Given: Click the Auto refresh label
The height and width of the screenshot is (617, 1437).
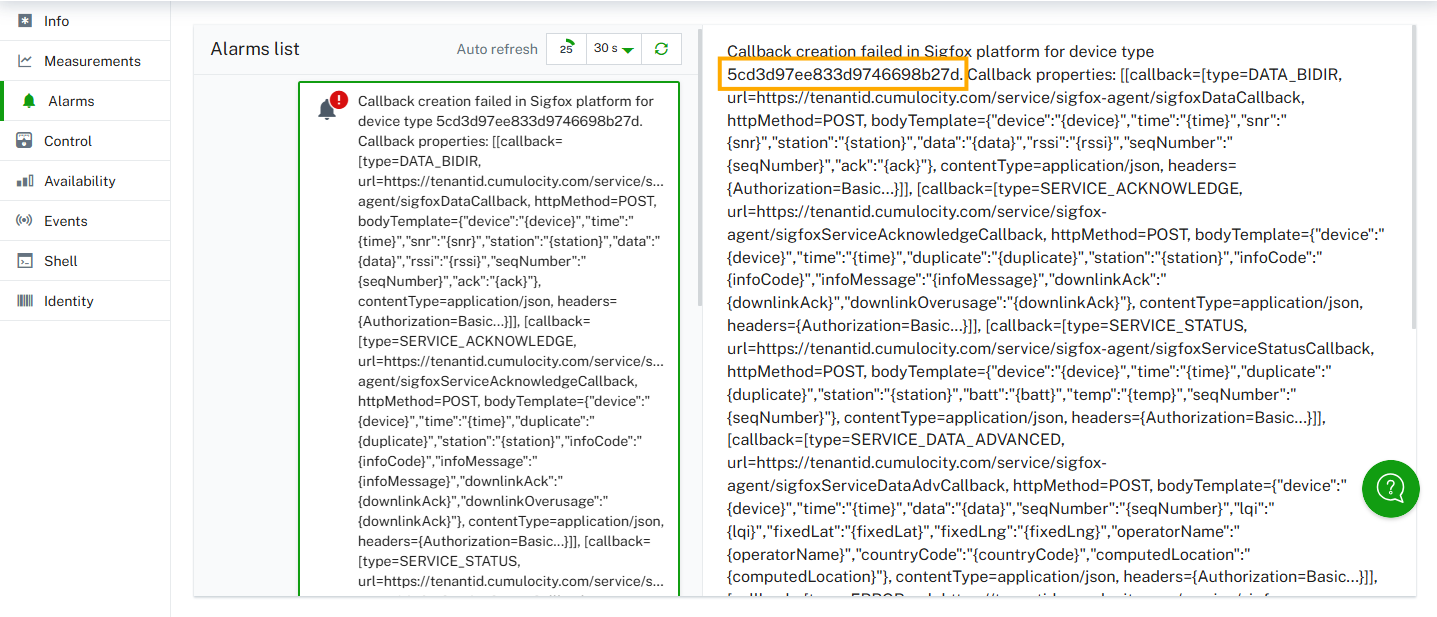Looking at the screenshot, I should click(x=496, y=49).
